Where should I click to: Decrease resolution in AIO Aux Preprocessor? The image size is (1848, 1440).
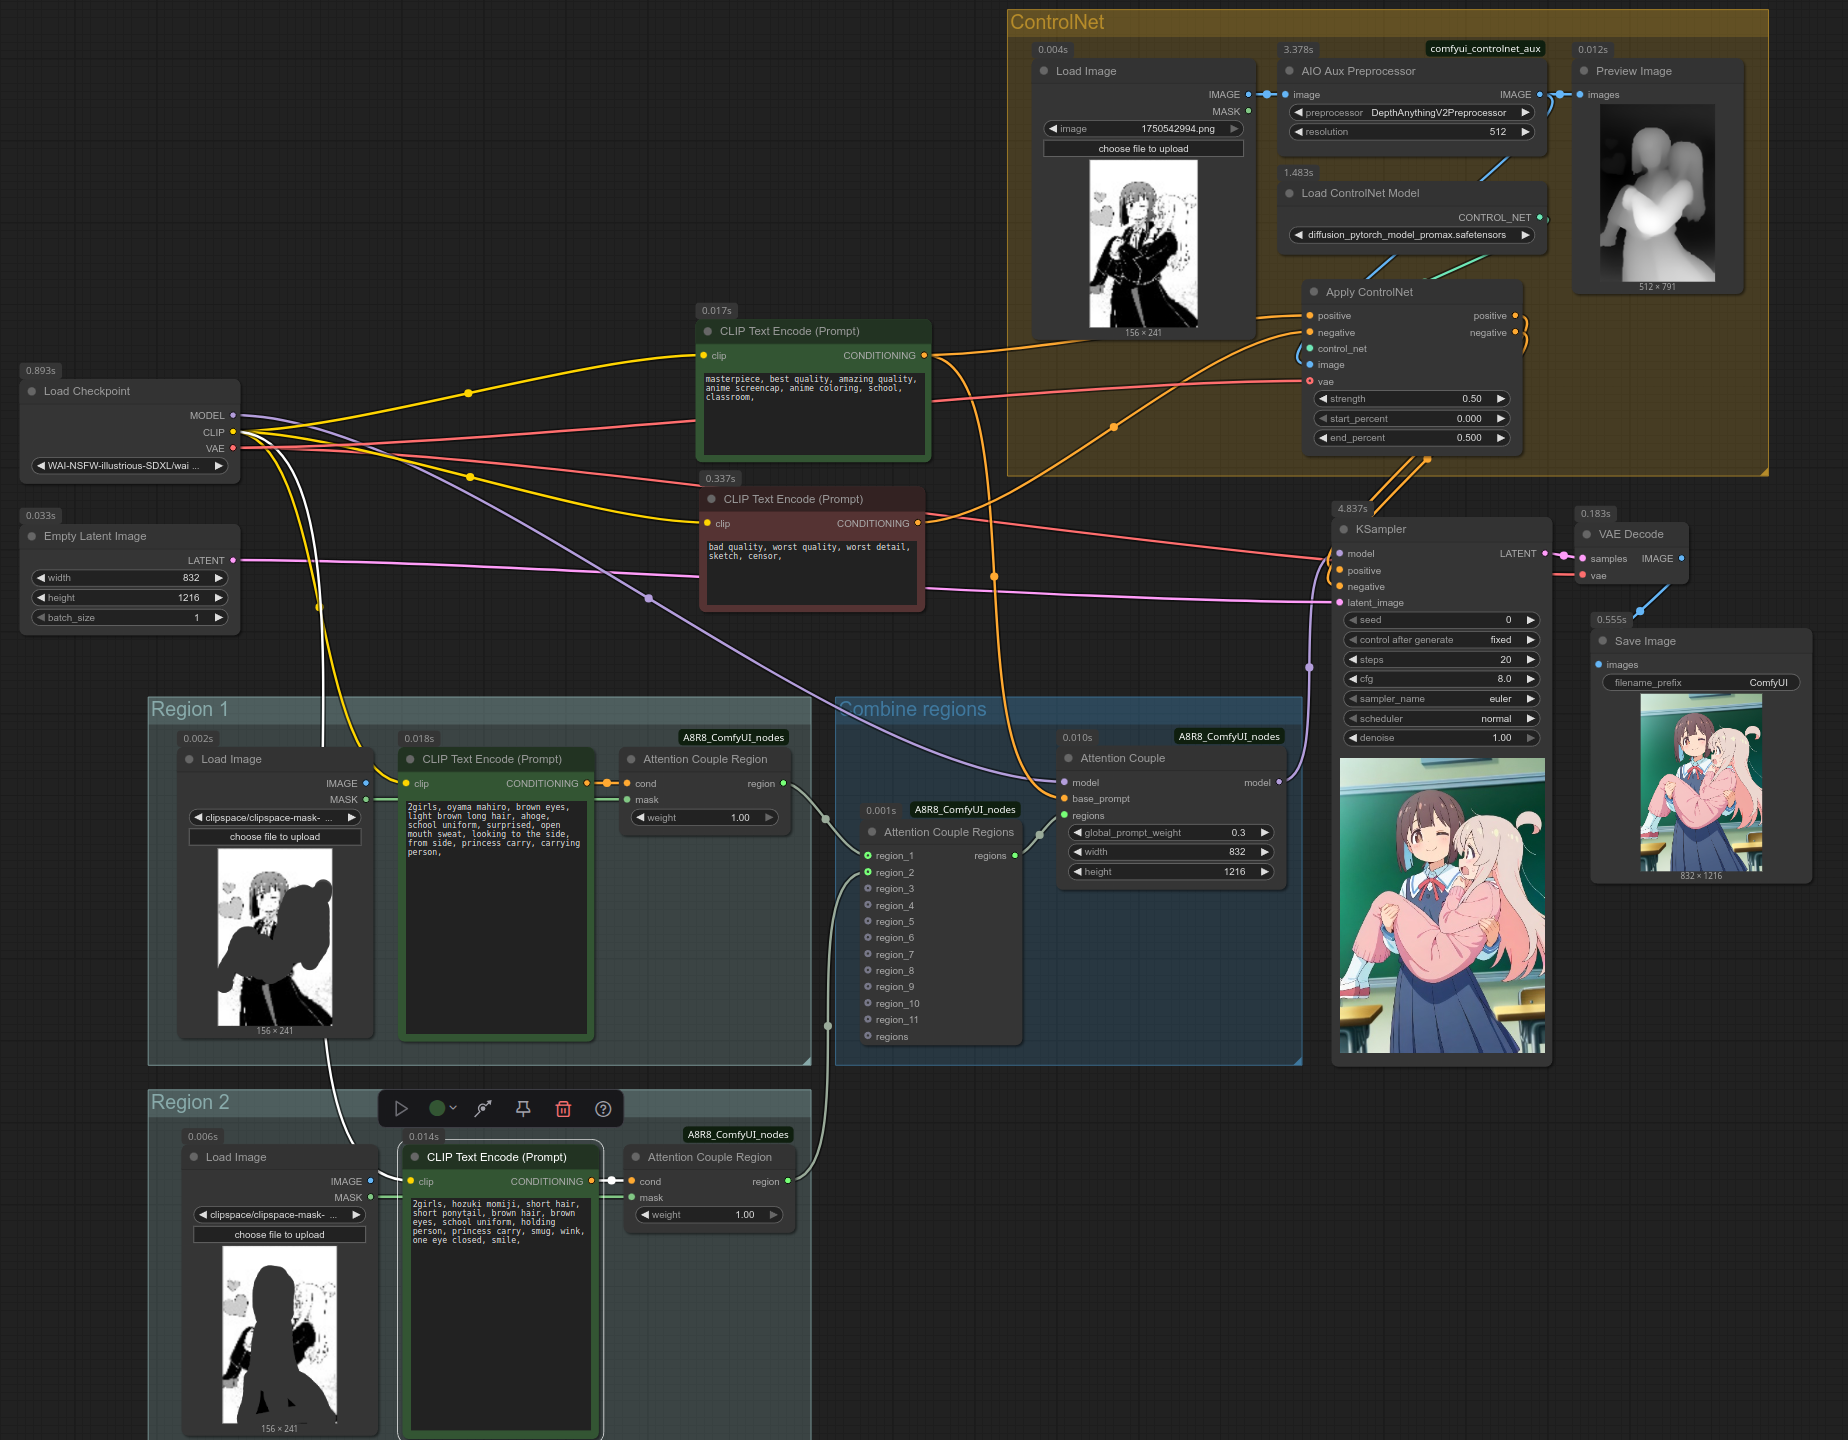[1298, 132]
